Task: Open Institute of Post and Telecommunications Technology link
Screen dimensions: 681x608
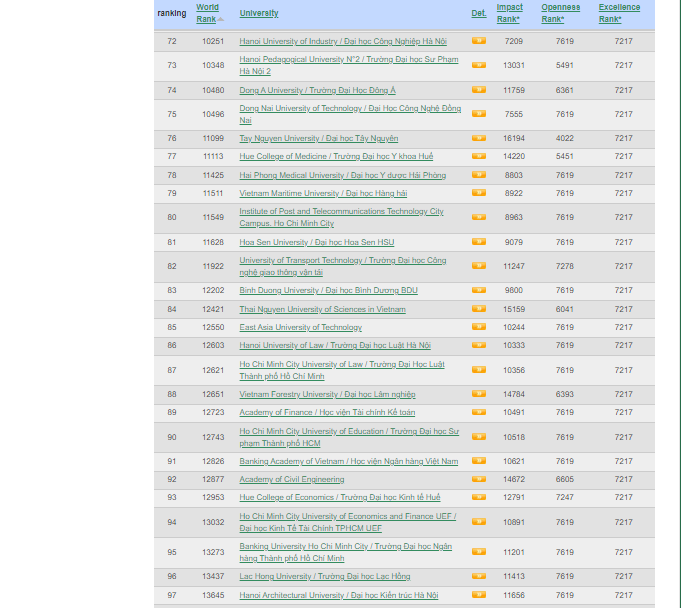Action: [341, 217]
